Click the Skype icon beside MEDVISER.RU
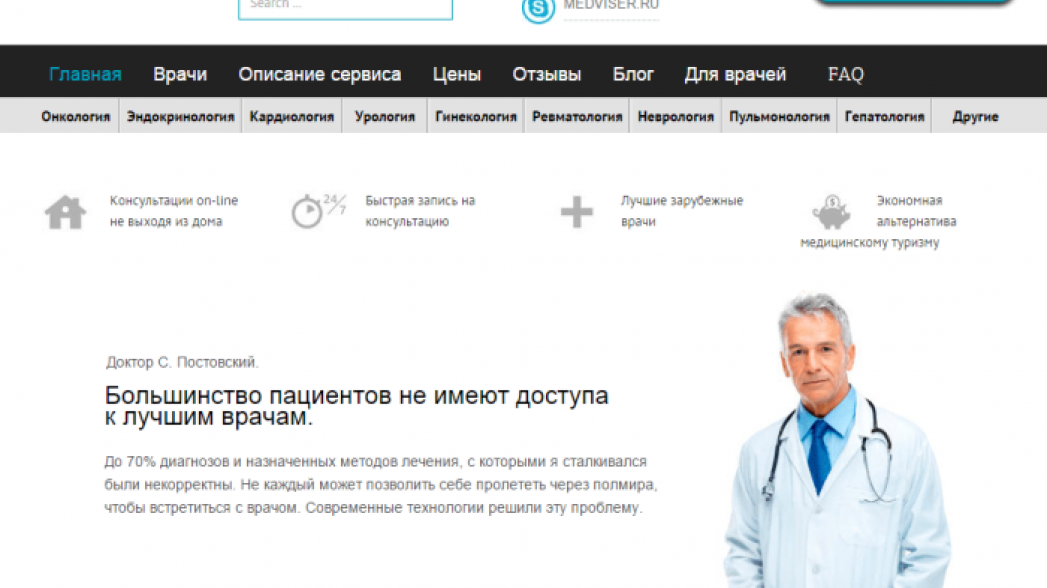This screenshot has height=588, width=1047. click(x=538, y=9)
